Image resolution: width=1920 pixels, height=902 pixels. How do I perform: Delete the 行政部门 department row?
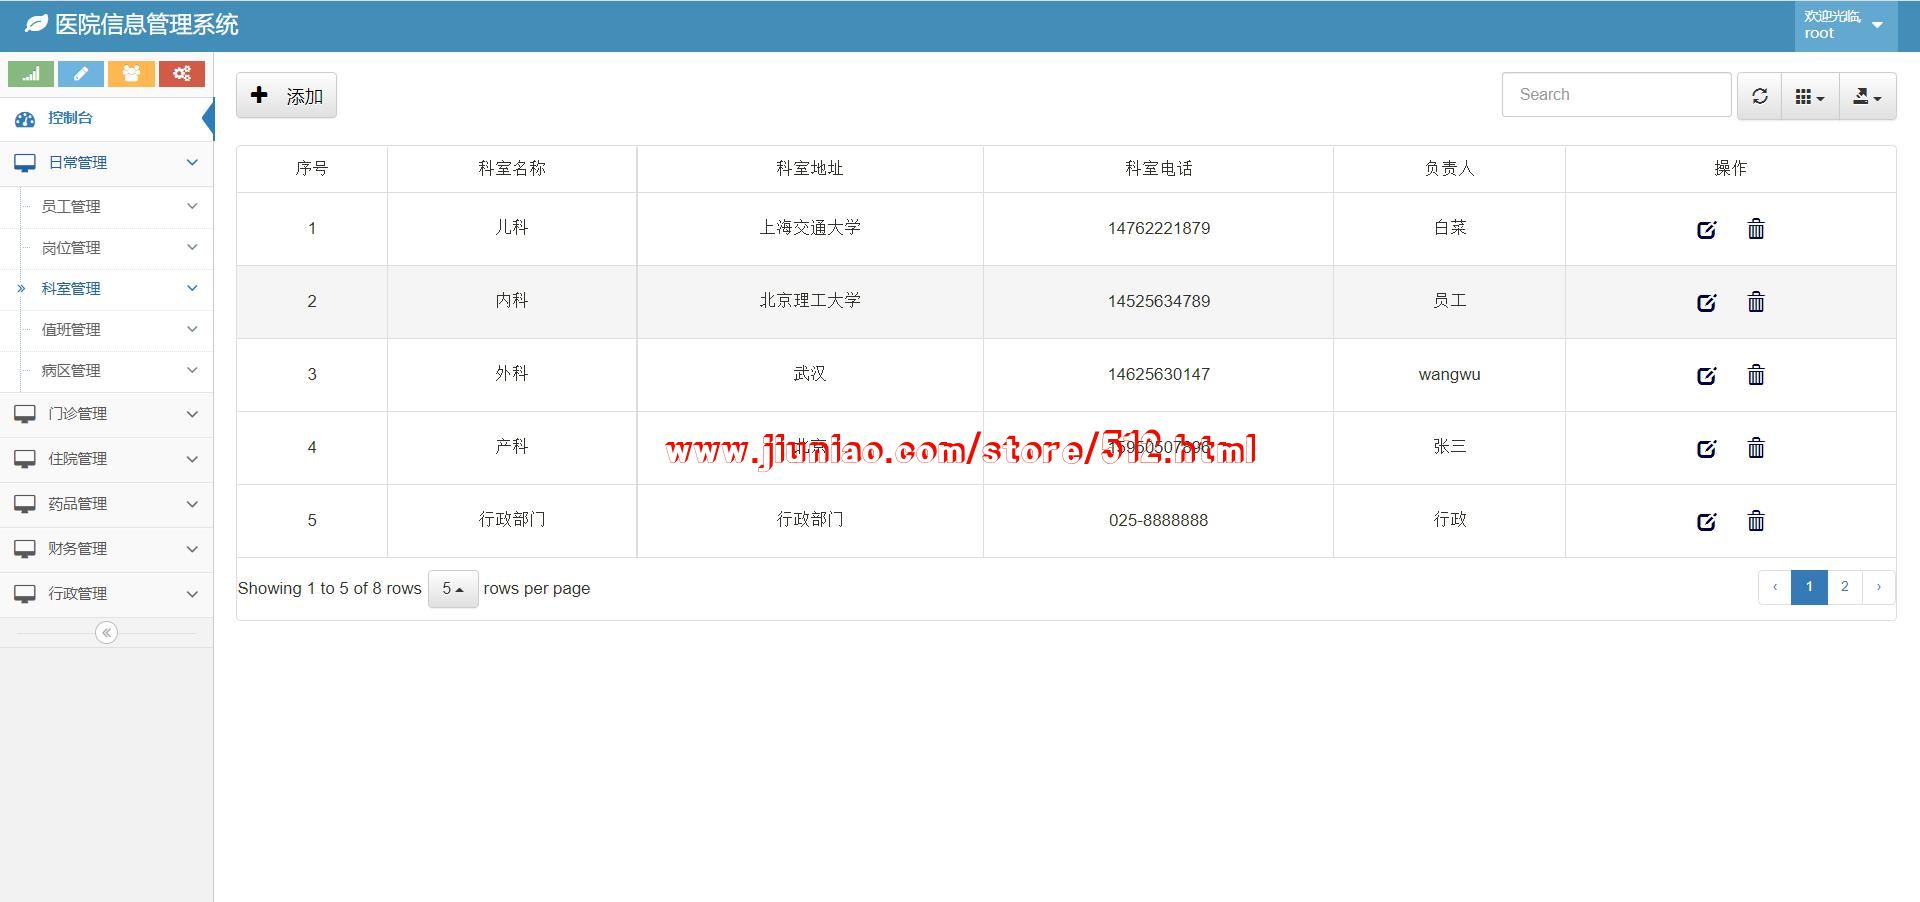click(x=1756, y=521)
